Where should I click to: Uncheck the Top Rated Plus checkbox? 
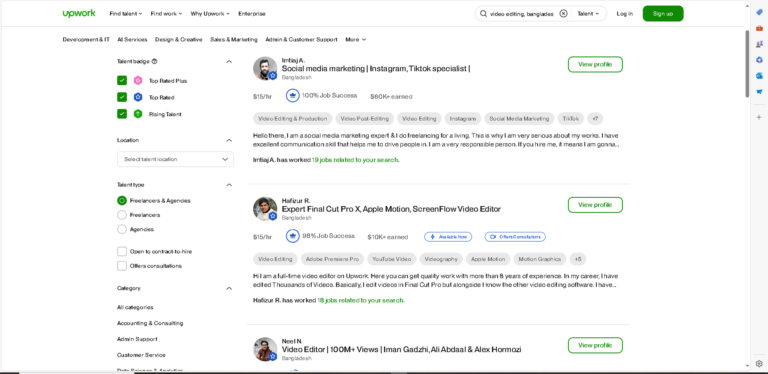[122, 81]
